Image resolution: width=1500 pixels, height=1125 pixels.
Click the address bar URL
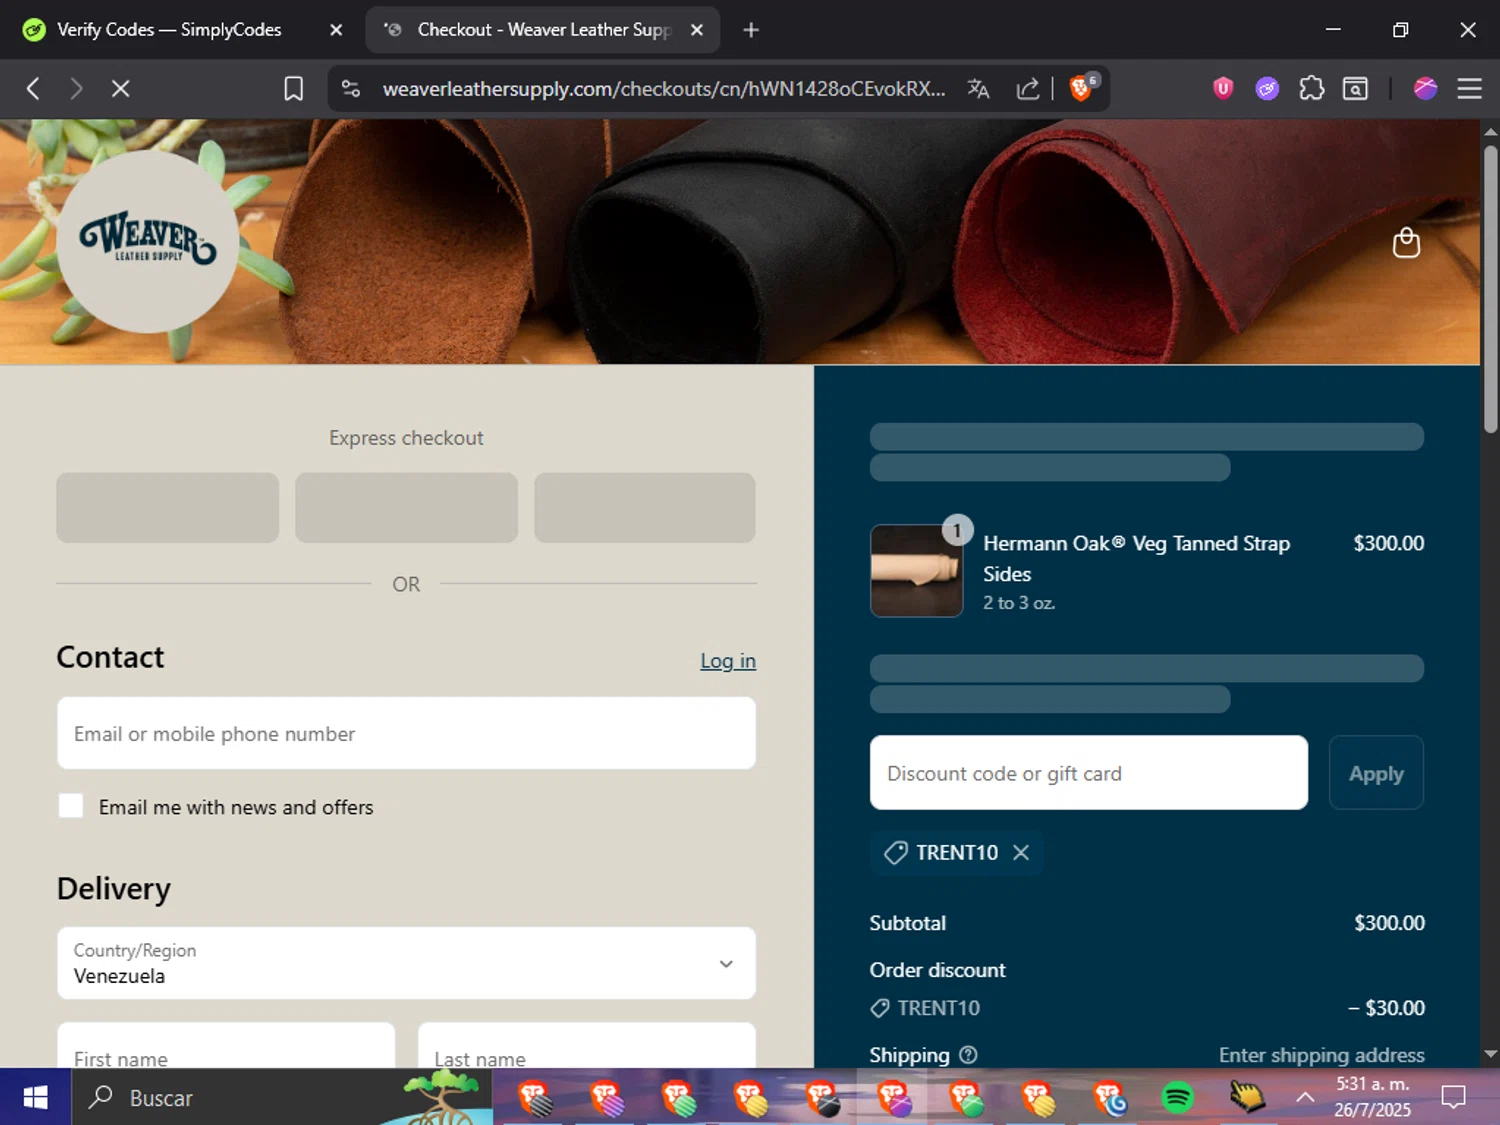[664, 89]
